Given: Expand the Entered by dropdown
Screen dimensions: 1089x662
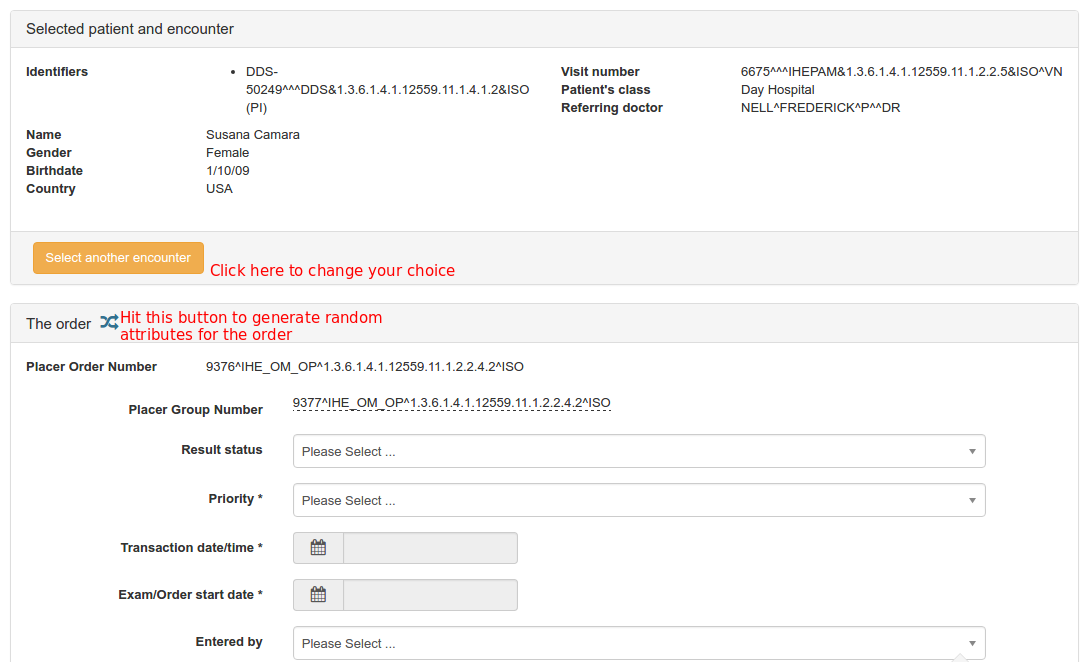Looking at the screenshot, I should tap(638, 643).
